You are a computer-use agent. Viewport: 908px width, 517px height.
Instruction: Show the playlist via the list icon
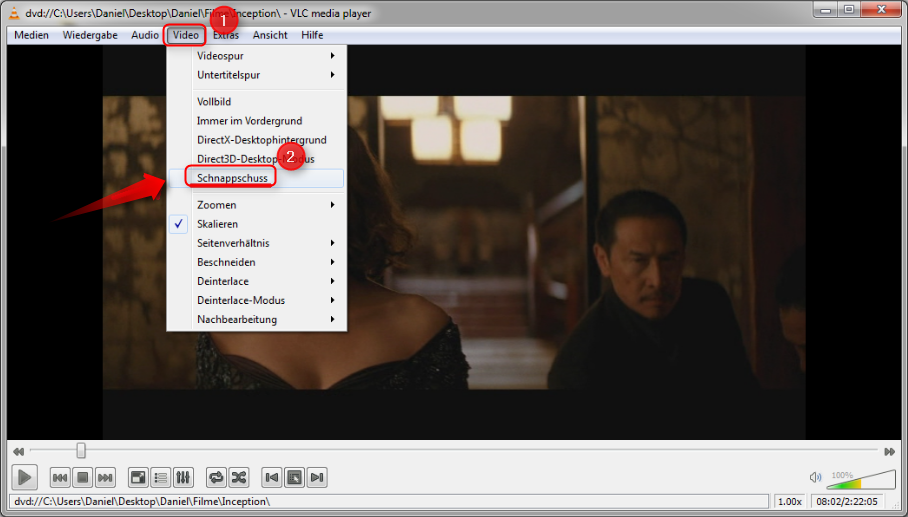tap(160, 478)
